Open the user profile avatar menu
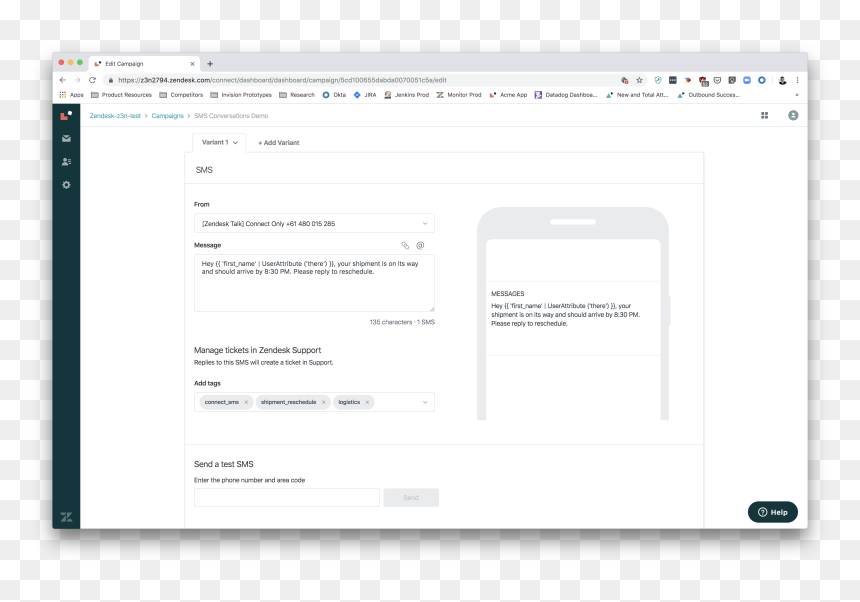The image size is (860, 602). tap(793, 115)
